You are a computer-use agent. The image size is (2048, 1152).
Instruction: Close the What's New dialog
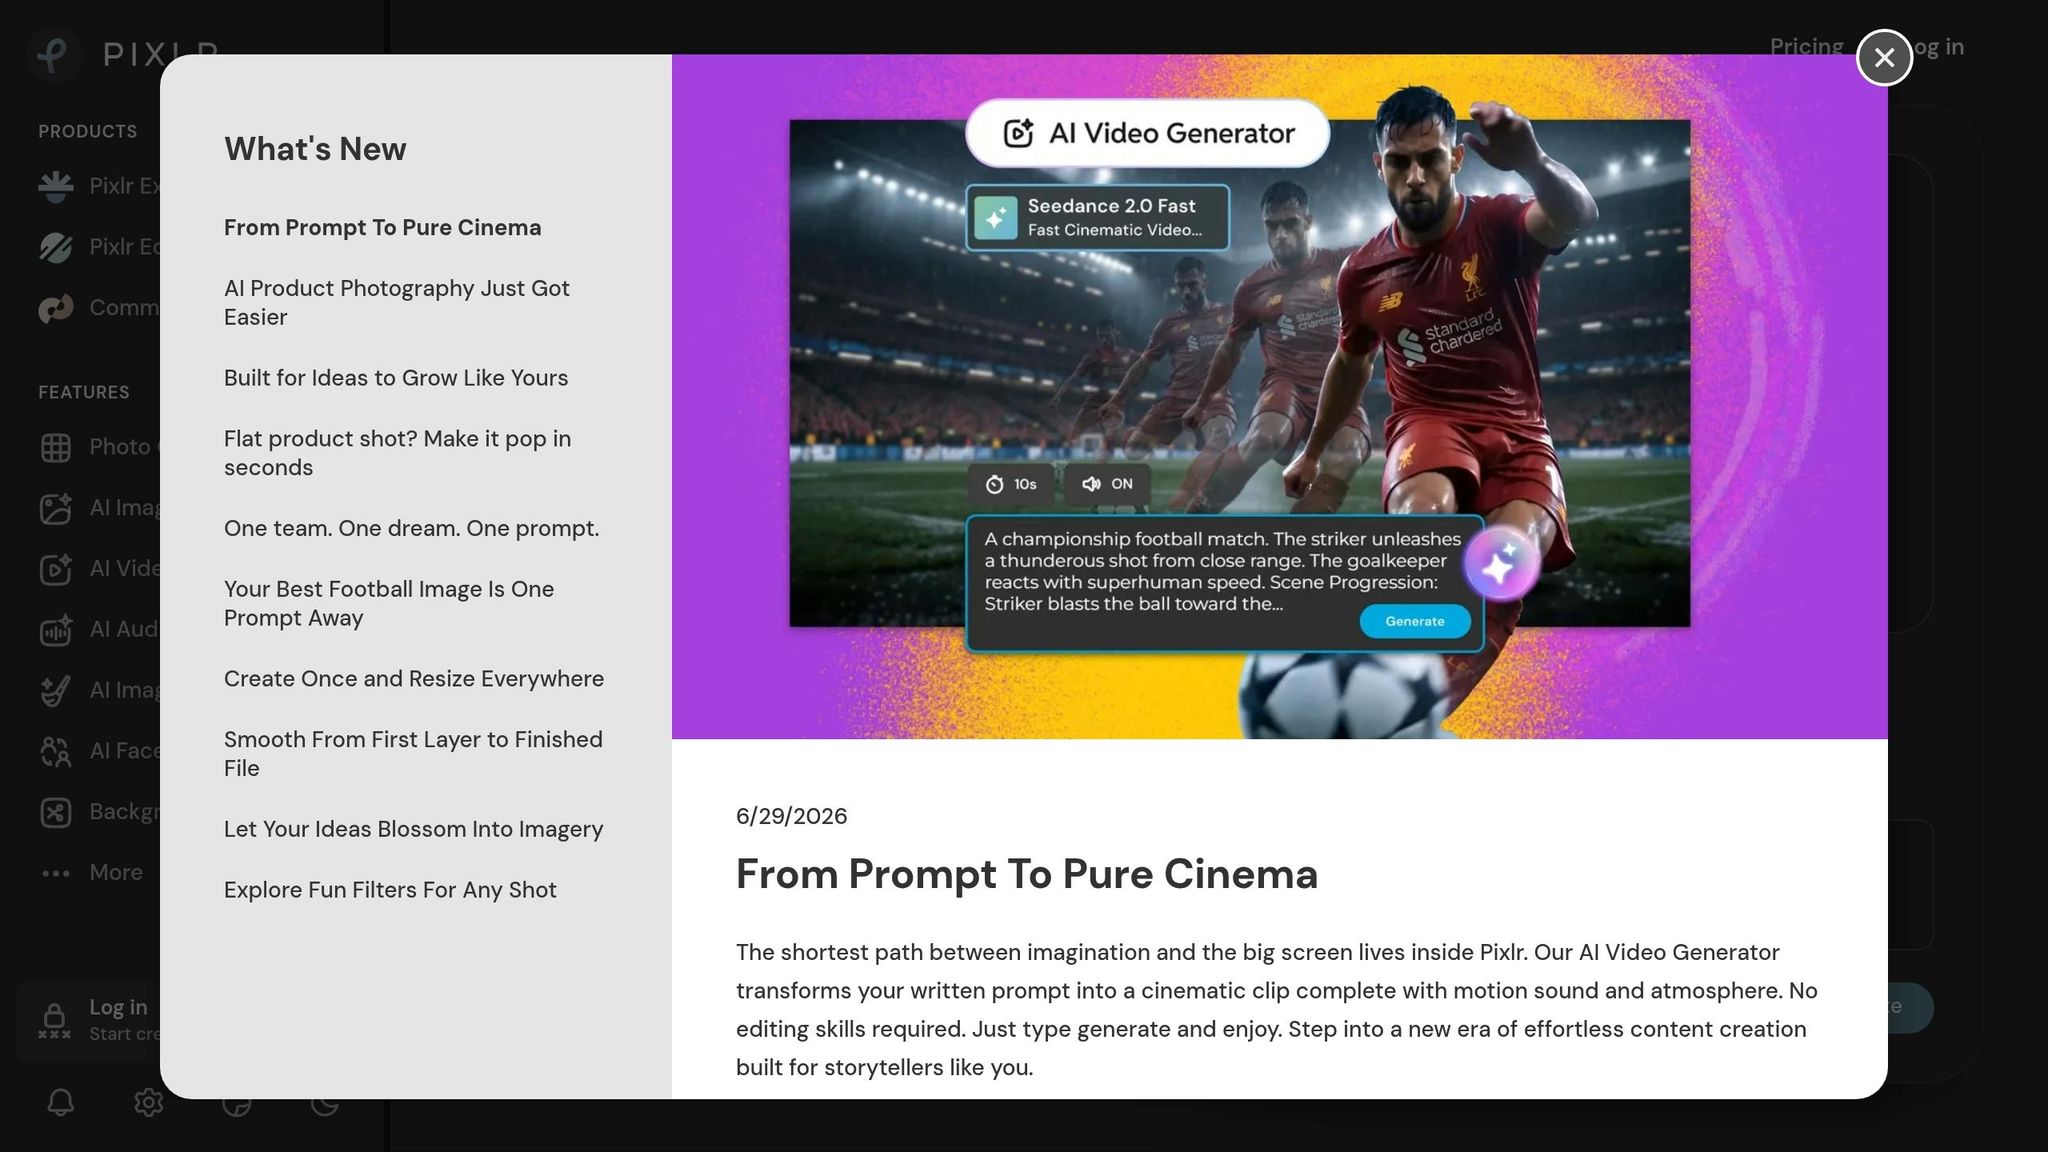pyautogui.click(x=1884, y=58)
